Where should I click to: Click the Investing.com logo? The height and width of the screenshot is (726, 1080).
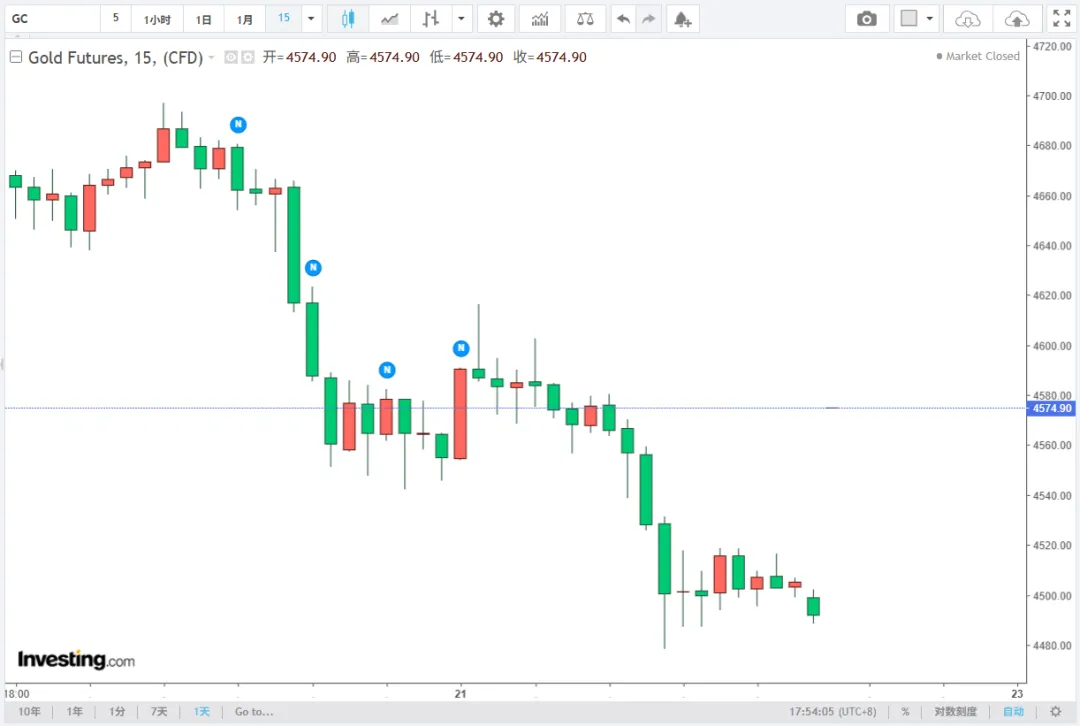point(76,660)
